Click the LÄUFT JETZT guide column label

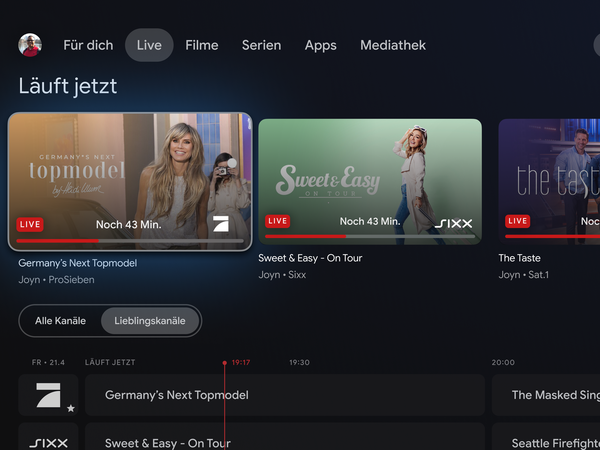110,362
